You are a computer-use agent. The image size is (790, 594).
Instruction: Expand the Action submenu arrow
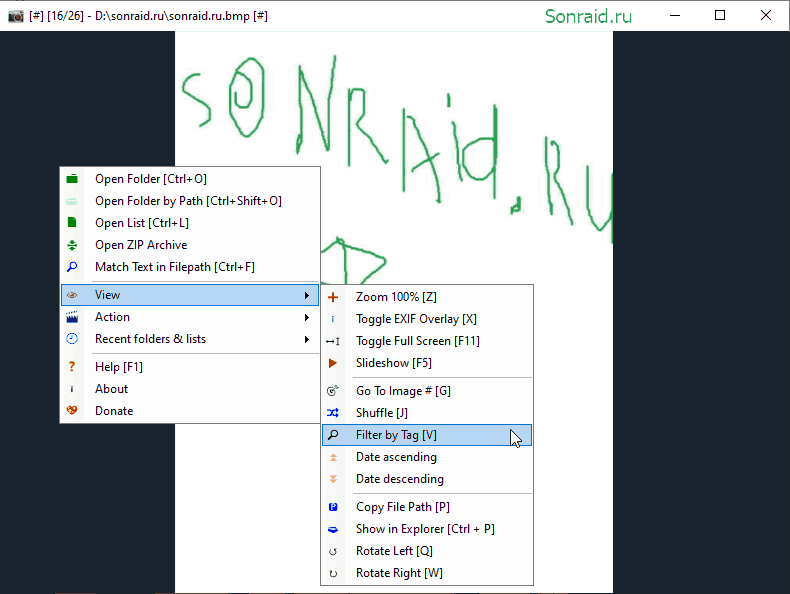(307, 317)
